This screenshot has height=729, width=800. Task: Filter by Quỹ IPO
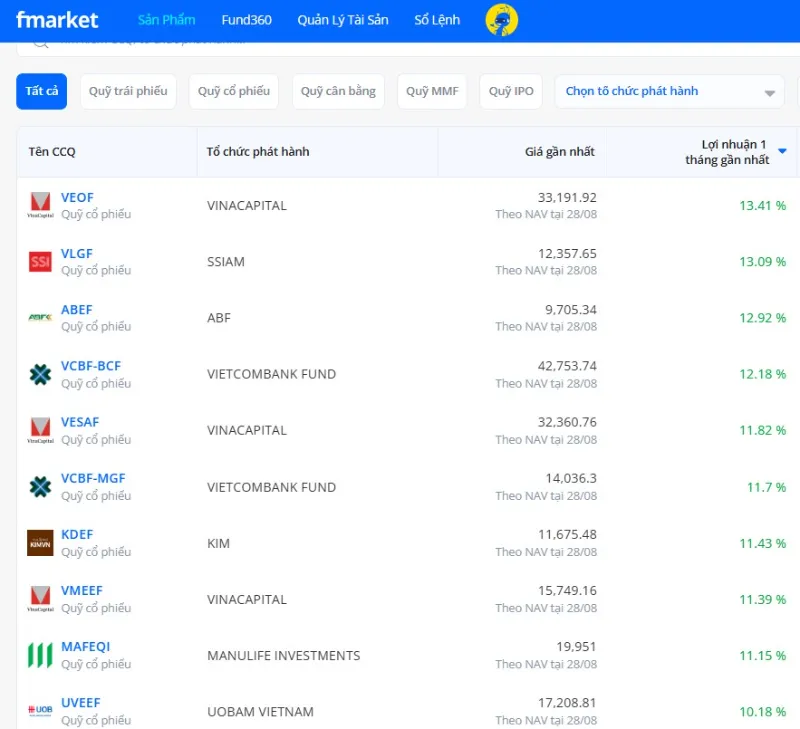coord(511,91)
